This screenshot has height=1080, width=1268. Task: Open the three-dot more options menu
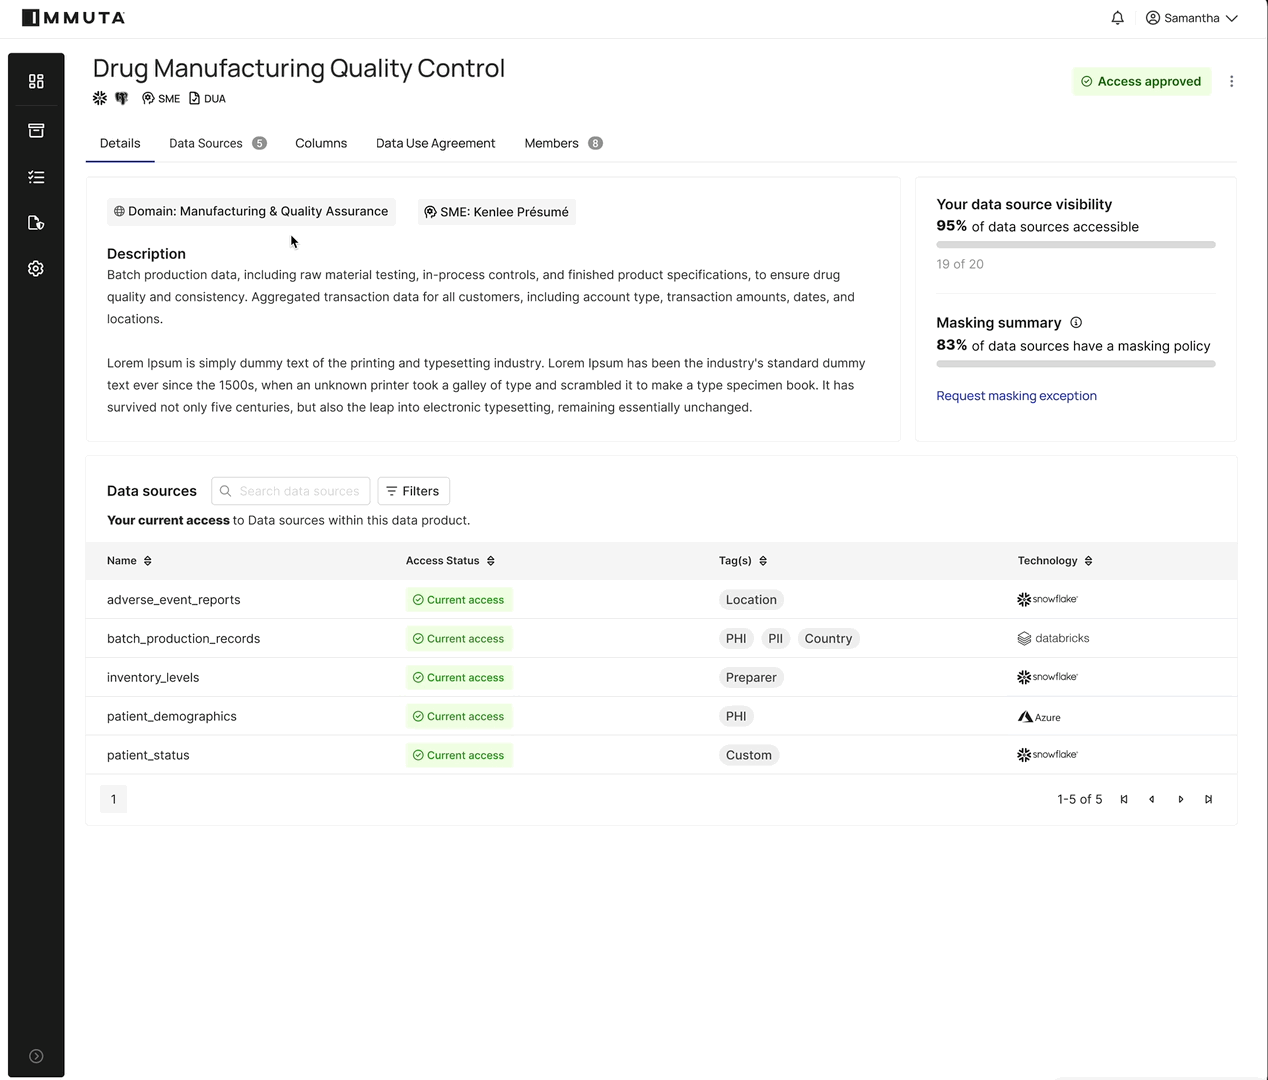(x=1231, y=82)
